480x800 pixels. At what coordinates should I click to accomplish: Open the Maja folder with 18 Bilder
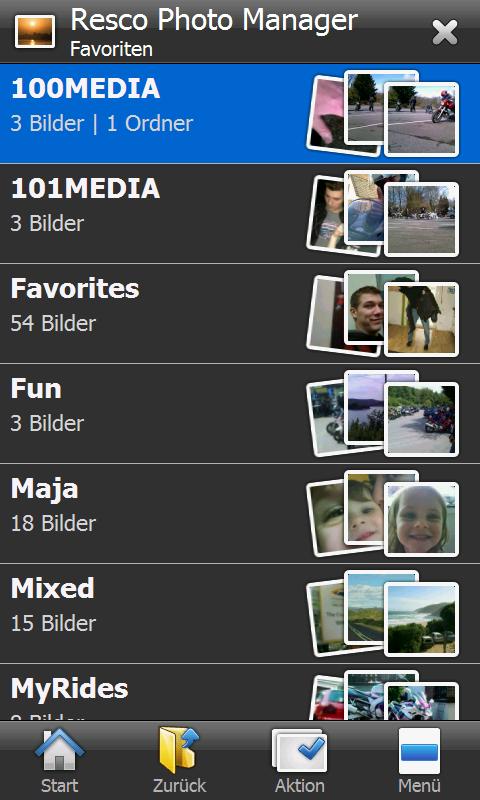click(x=240, y=513)
